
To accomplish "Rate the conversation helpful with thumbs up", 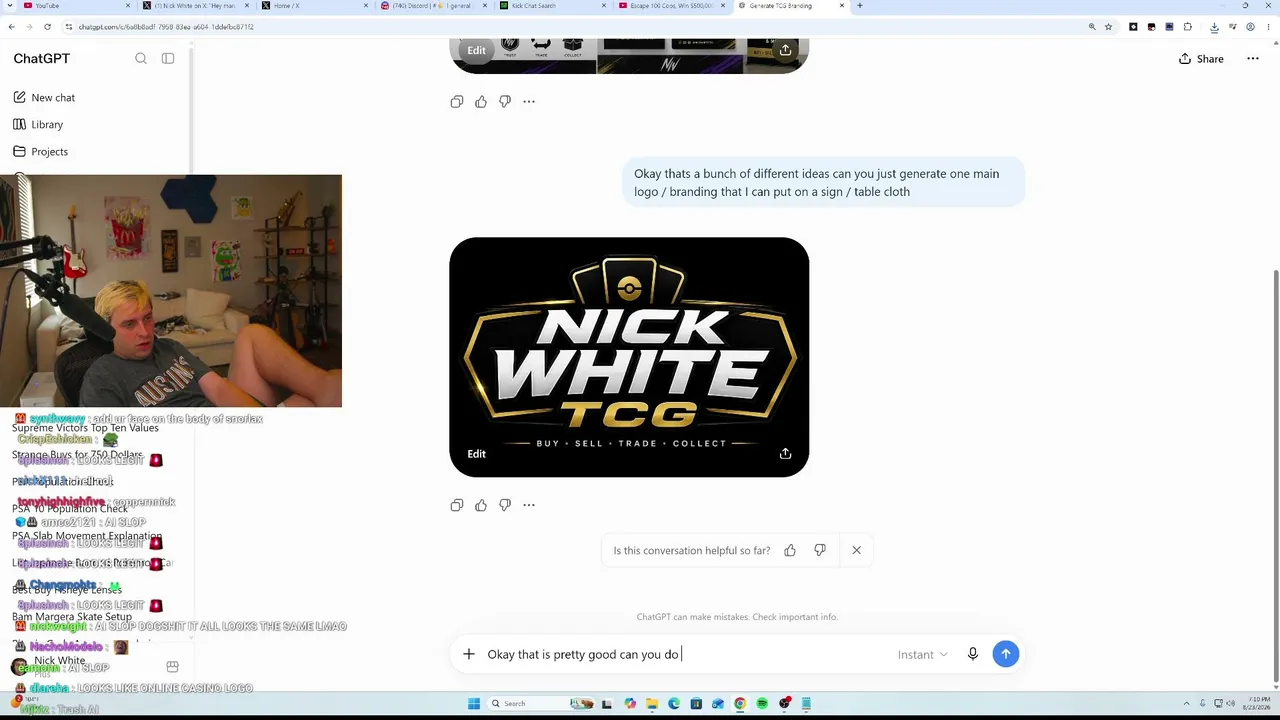I will pyautogui.click(x=790, y=550).
